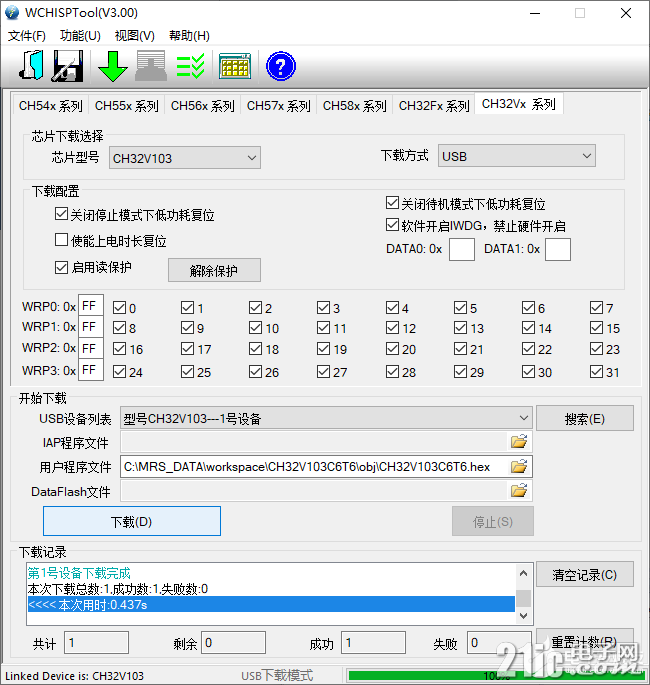Viewport: 650px width, 685px height.
Task: Browse for user program file folder icon
Action: (519, 467)
